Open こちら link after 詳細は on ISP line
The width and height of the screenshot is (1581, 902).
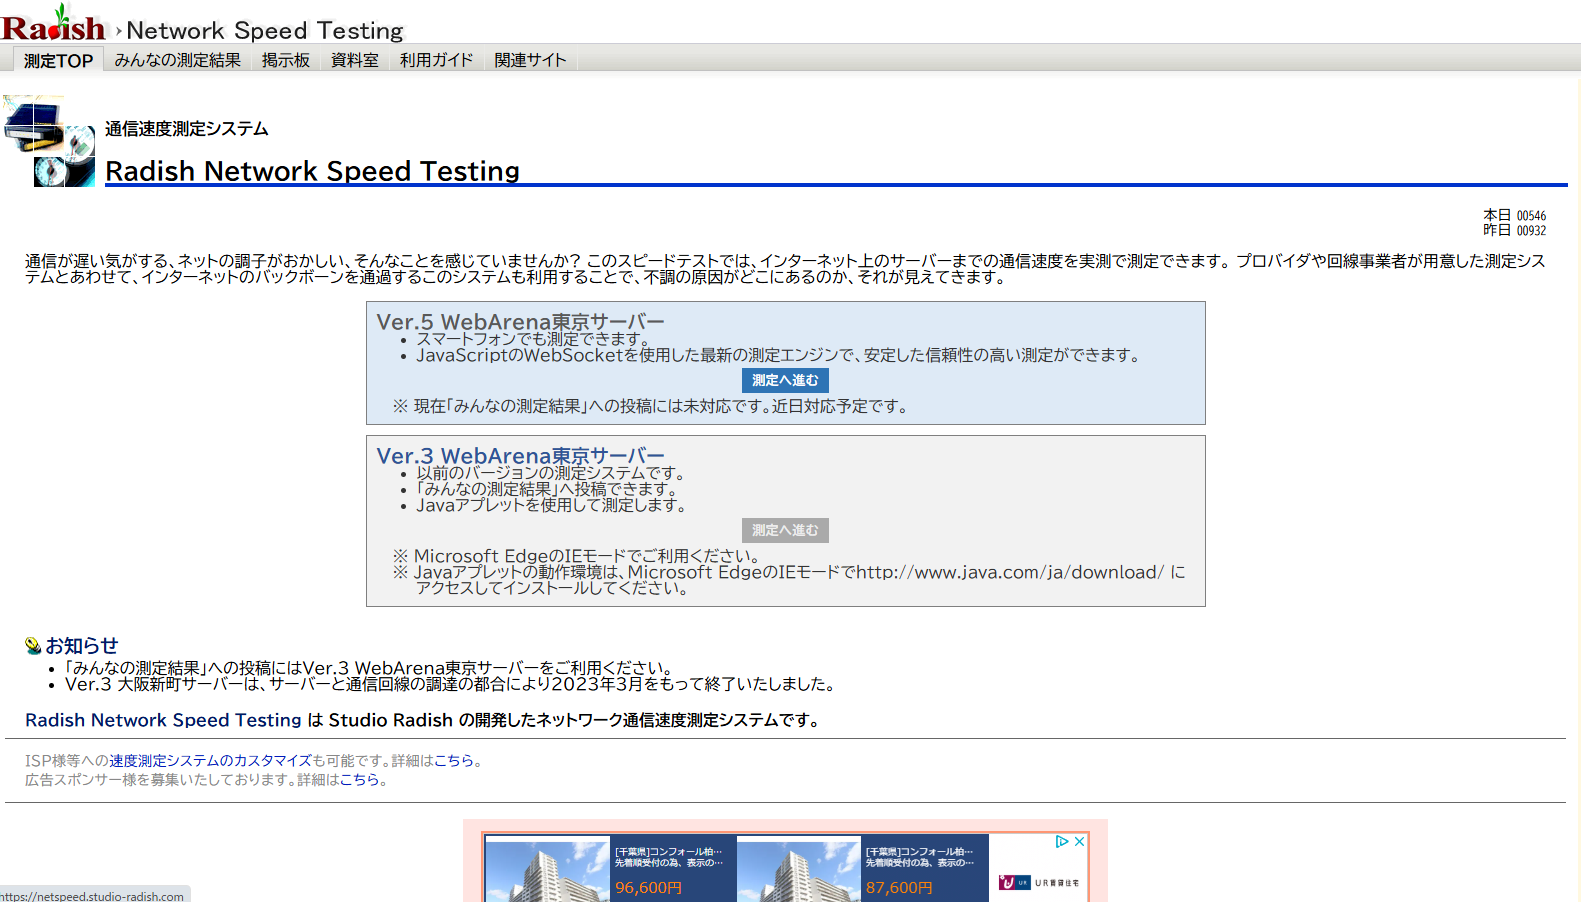[454, 761]
